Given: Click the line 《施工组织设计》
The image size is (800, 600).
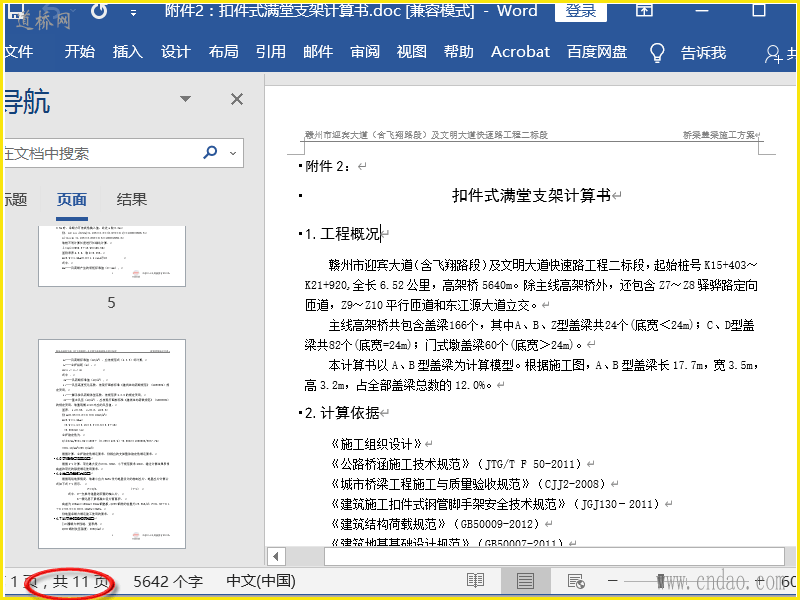Looking at the screenshot, I should coord(377,444).
